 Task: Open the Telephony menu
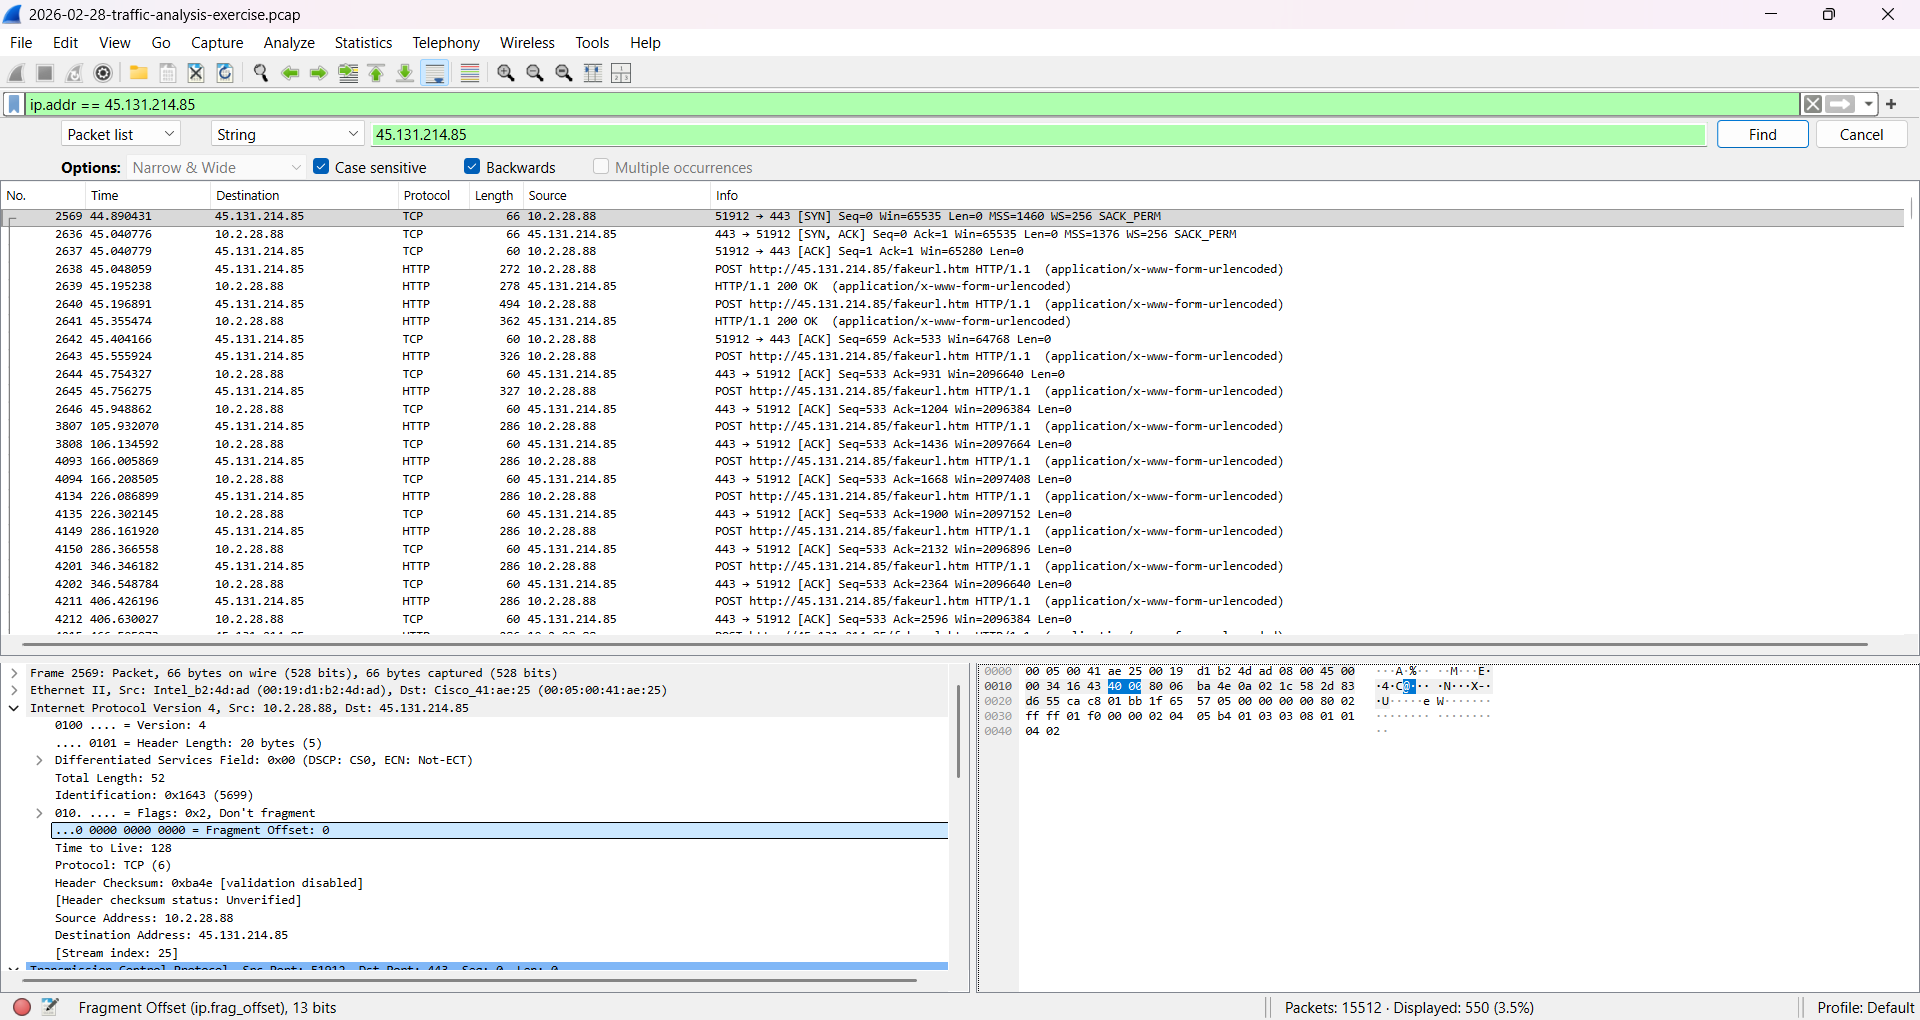click(x=446, y=42)
